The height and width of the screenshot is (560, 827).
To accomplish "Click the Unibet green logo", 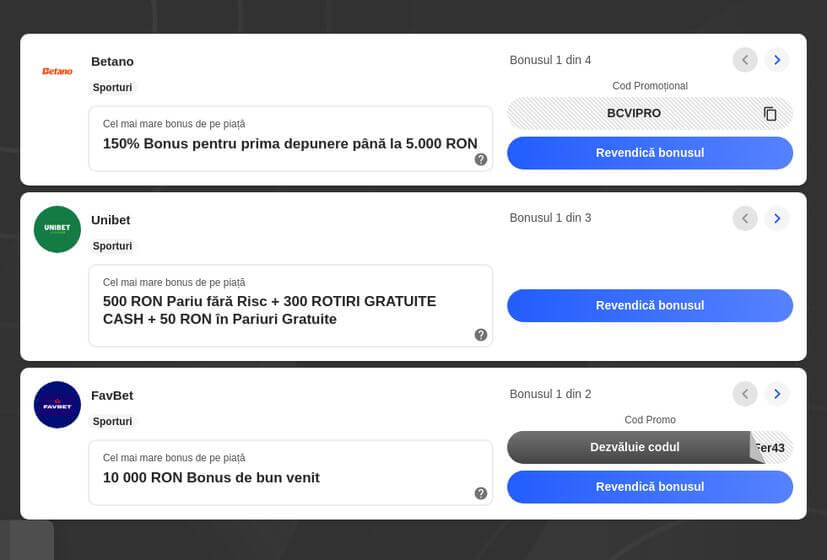I will point(57,229).
